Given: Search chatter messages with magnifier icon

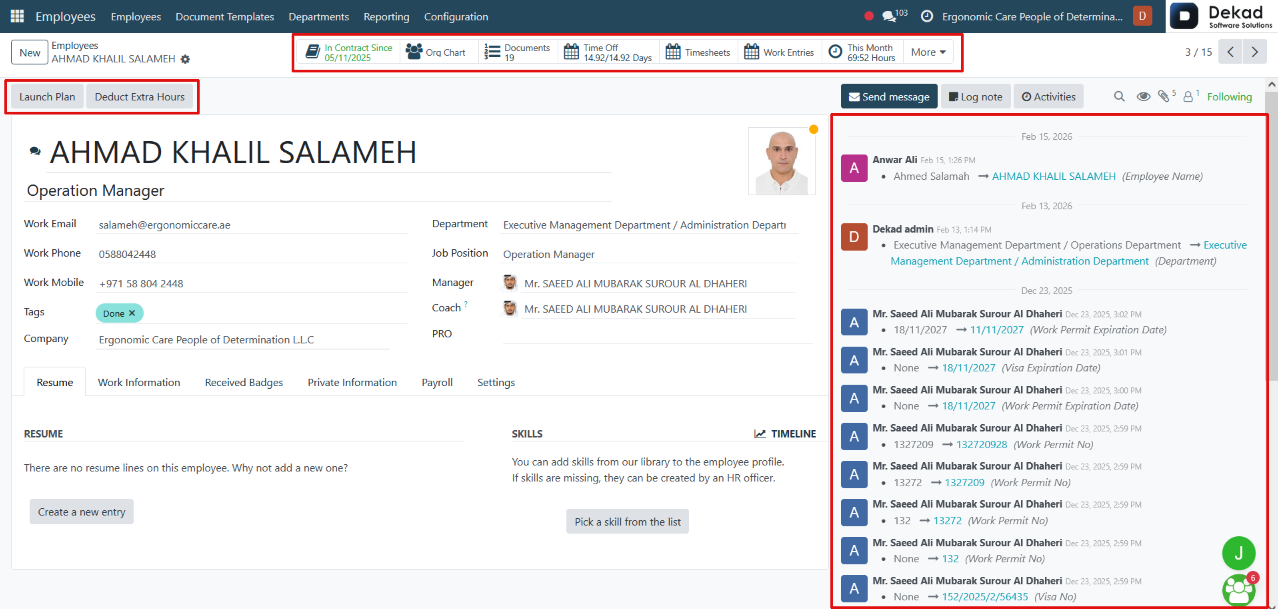Looking at the screenshot, I should pyautogui.click(x=1120, y=97).
